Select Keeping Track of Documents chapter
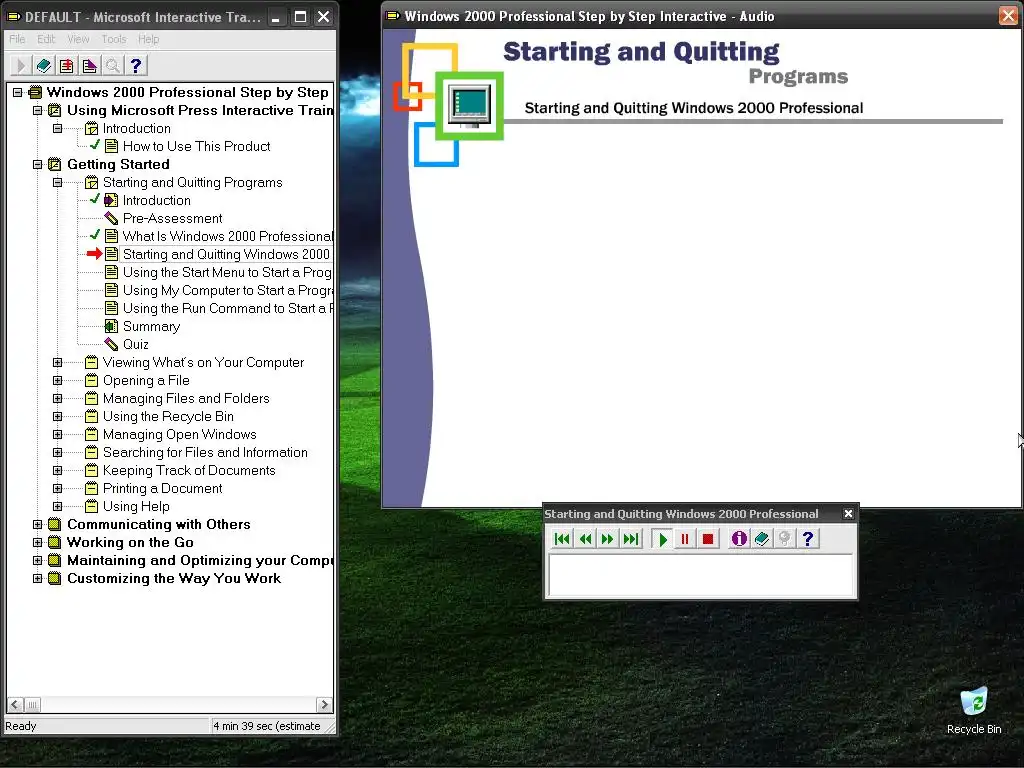This screenshot has width=1024, height=768. click(189, 470)
